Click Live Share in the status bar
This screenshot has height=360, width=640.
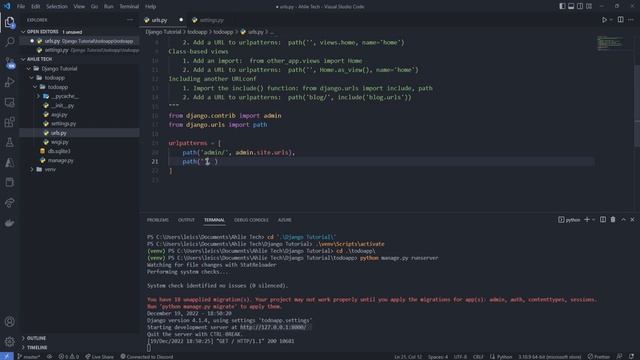coord(100,356)
